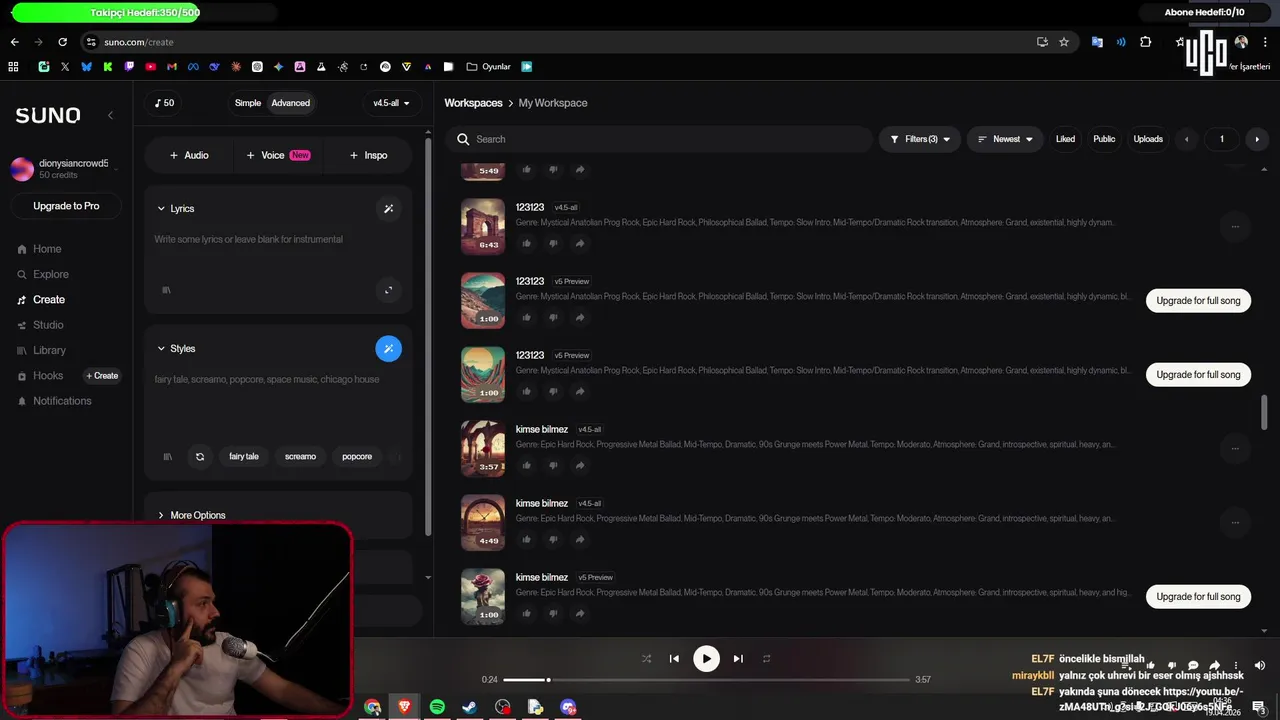Collapse the Styles section
Viewport: 1280px width, 720px height.
[176, 349]
